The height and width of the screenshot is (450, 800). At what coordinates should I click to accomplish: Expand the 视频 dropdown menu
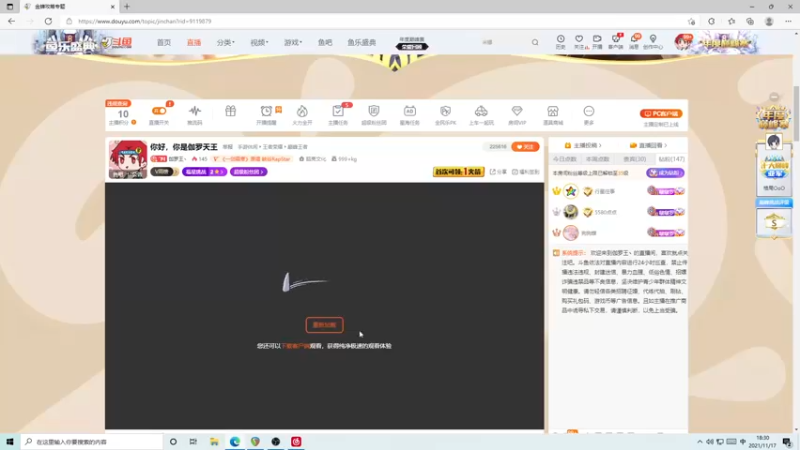click(x=259, y=42)
